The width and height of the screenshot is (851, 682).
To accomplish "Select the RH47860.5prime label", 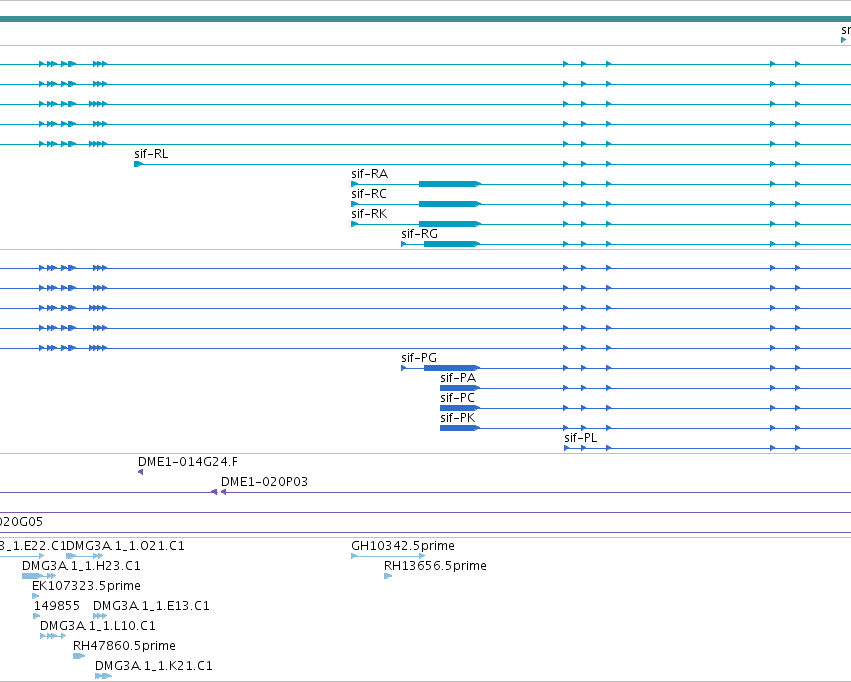I will (124, 646).
